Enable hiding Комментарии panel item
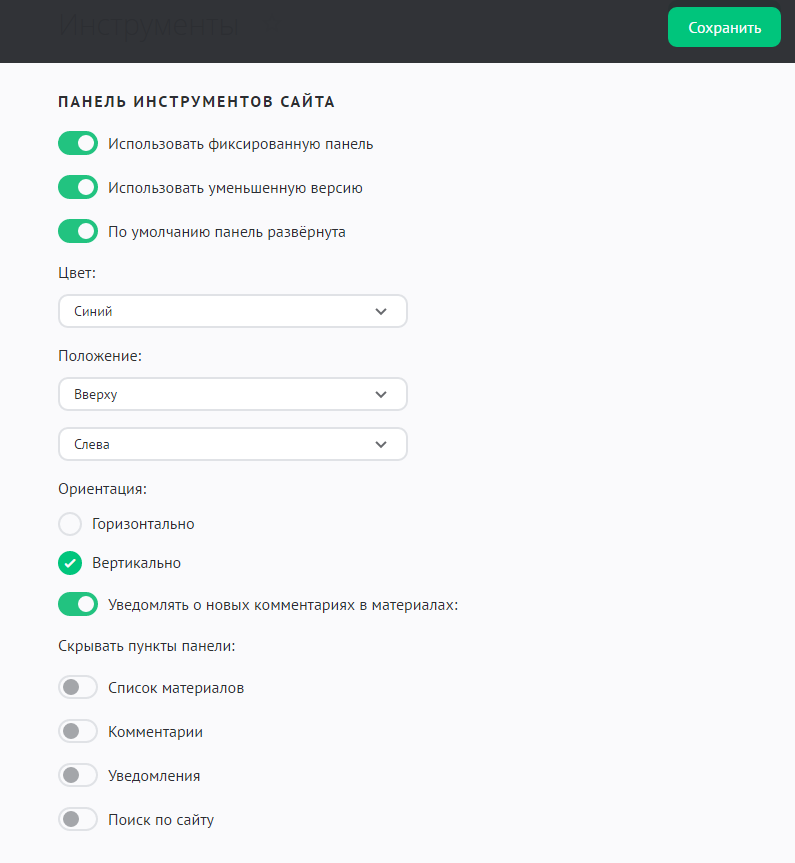This screenshot has width=795, height=863. pyautogui.click(x=78, y=732)
